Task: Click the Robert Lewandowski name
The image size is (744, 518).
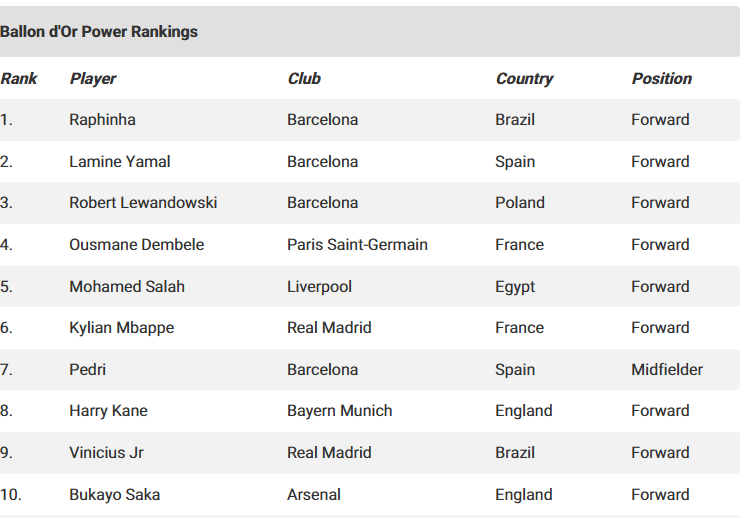Action: [x=143, y=203]
